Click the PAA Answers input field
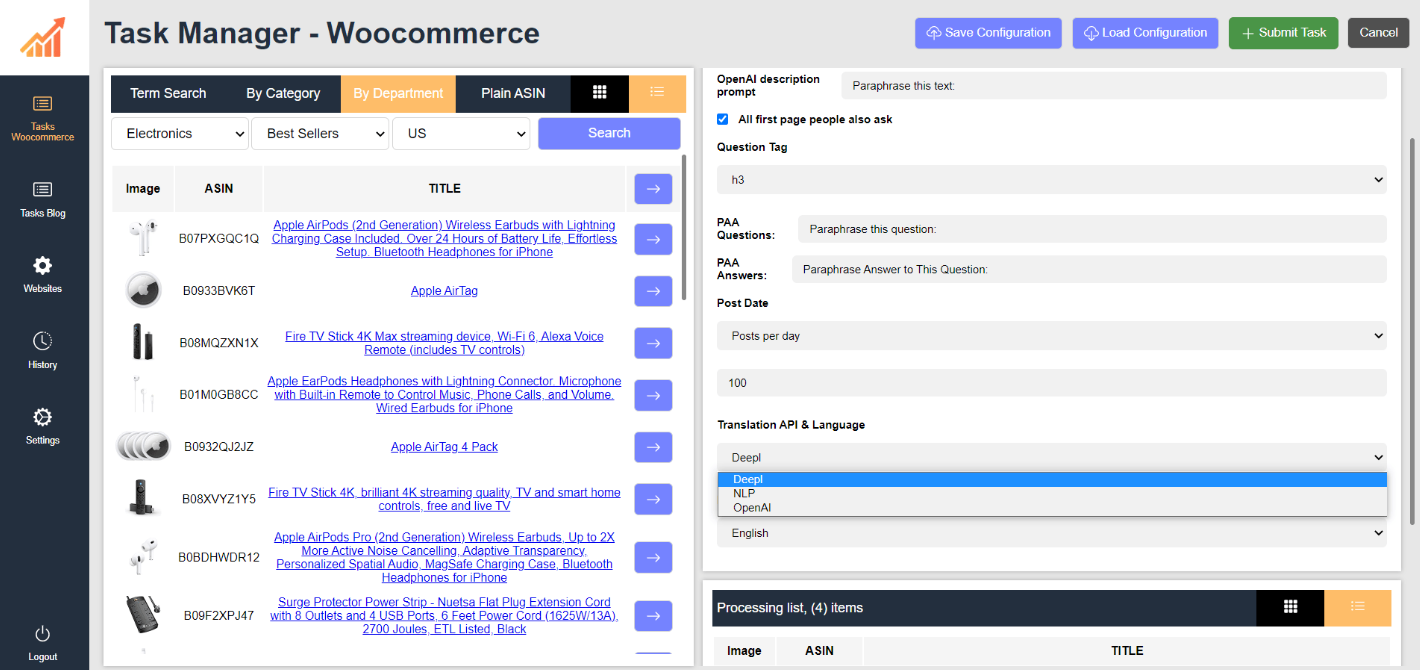 click(x=1089, y=269)
